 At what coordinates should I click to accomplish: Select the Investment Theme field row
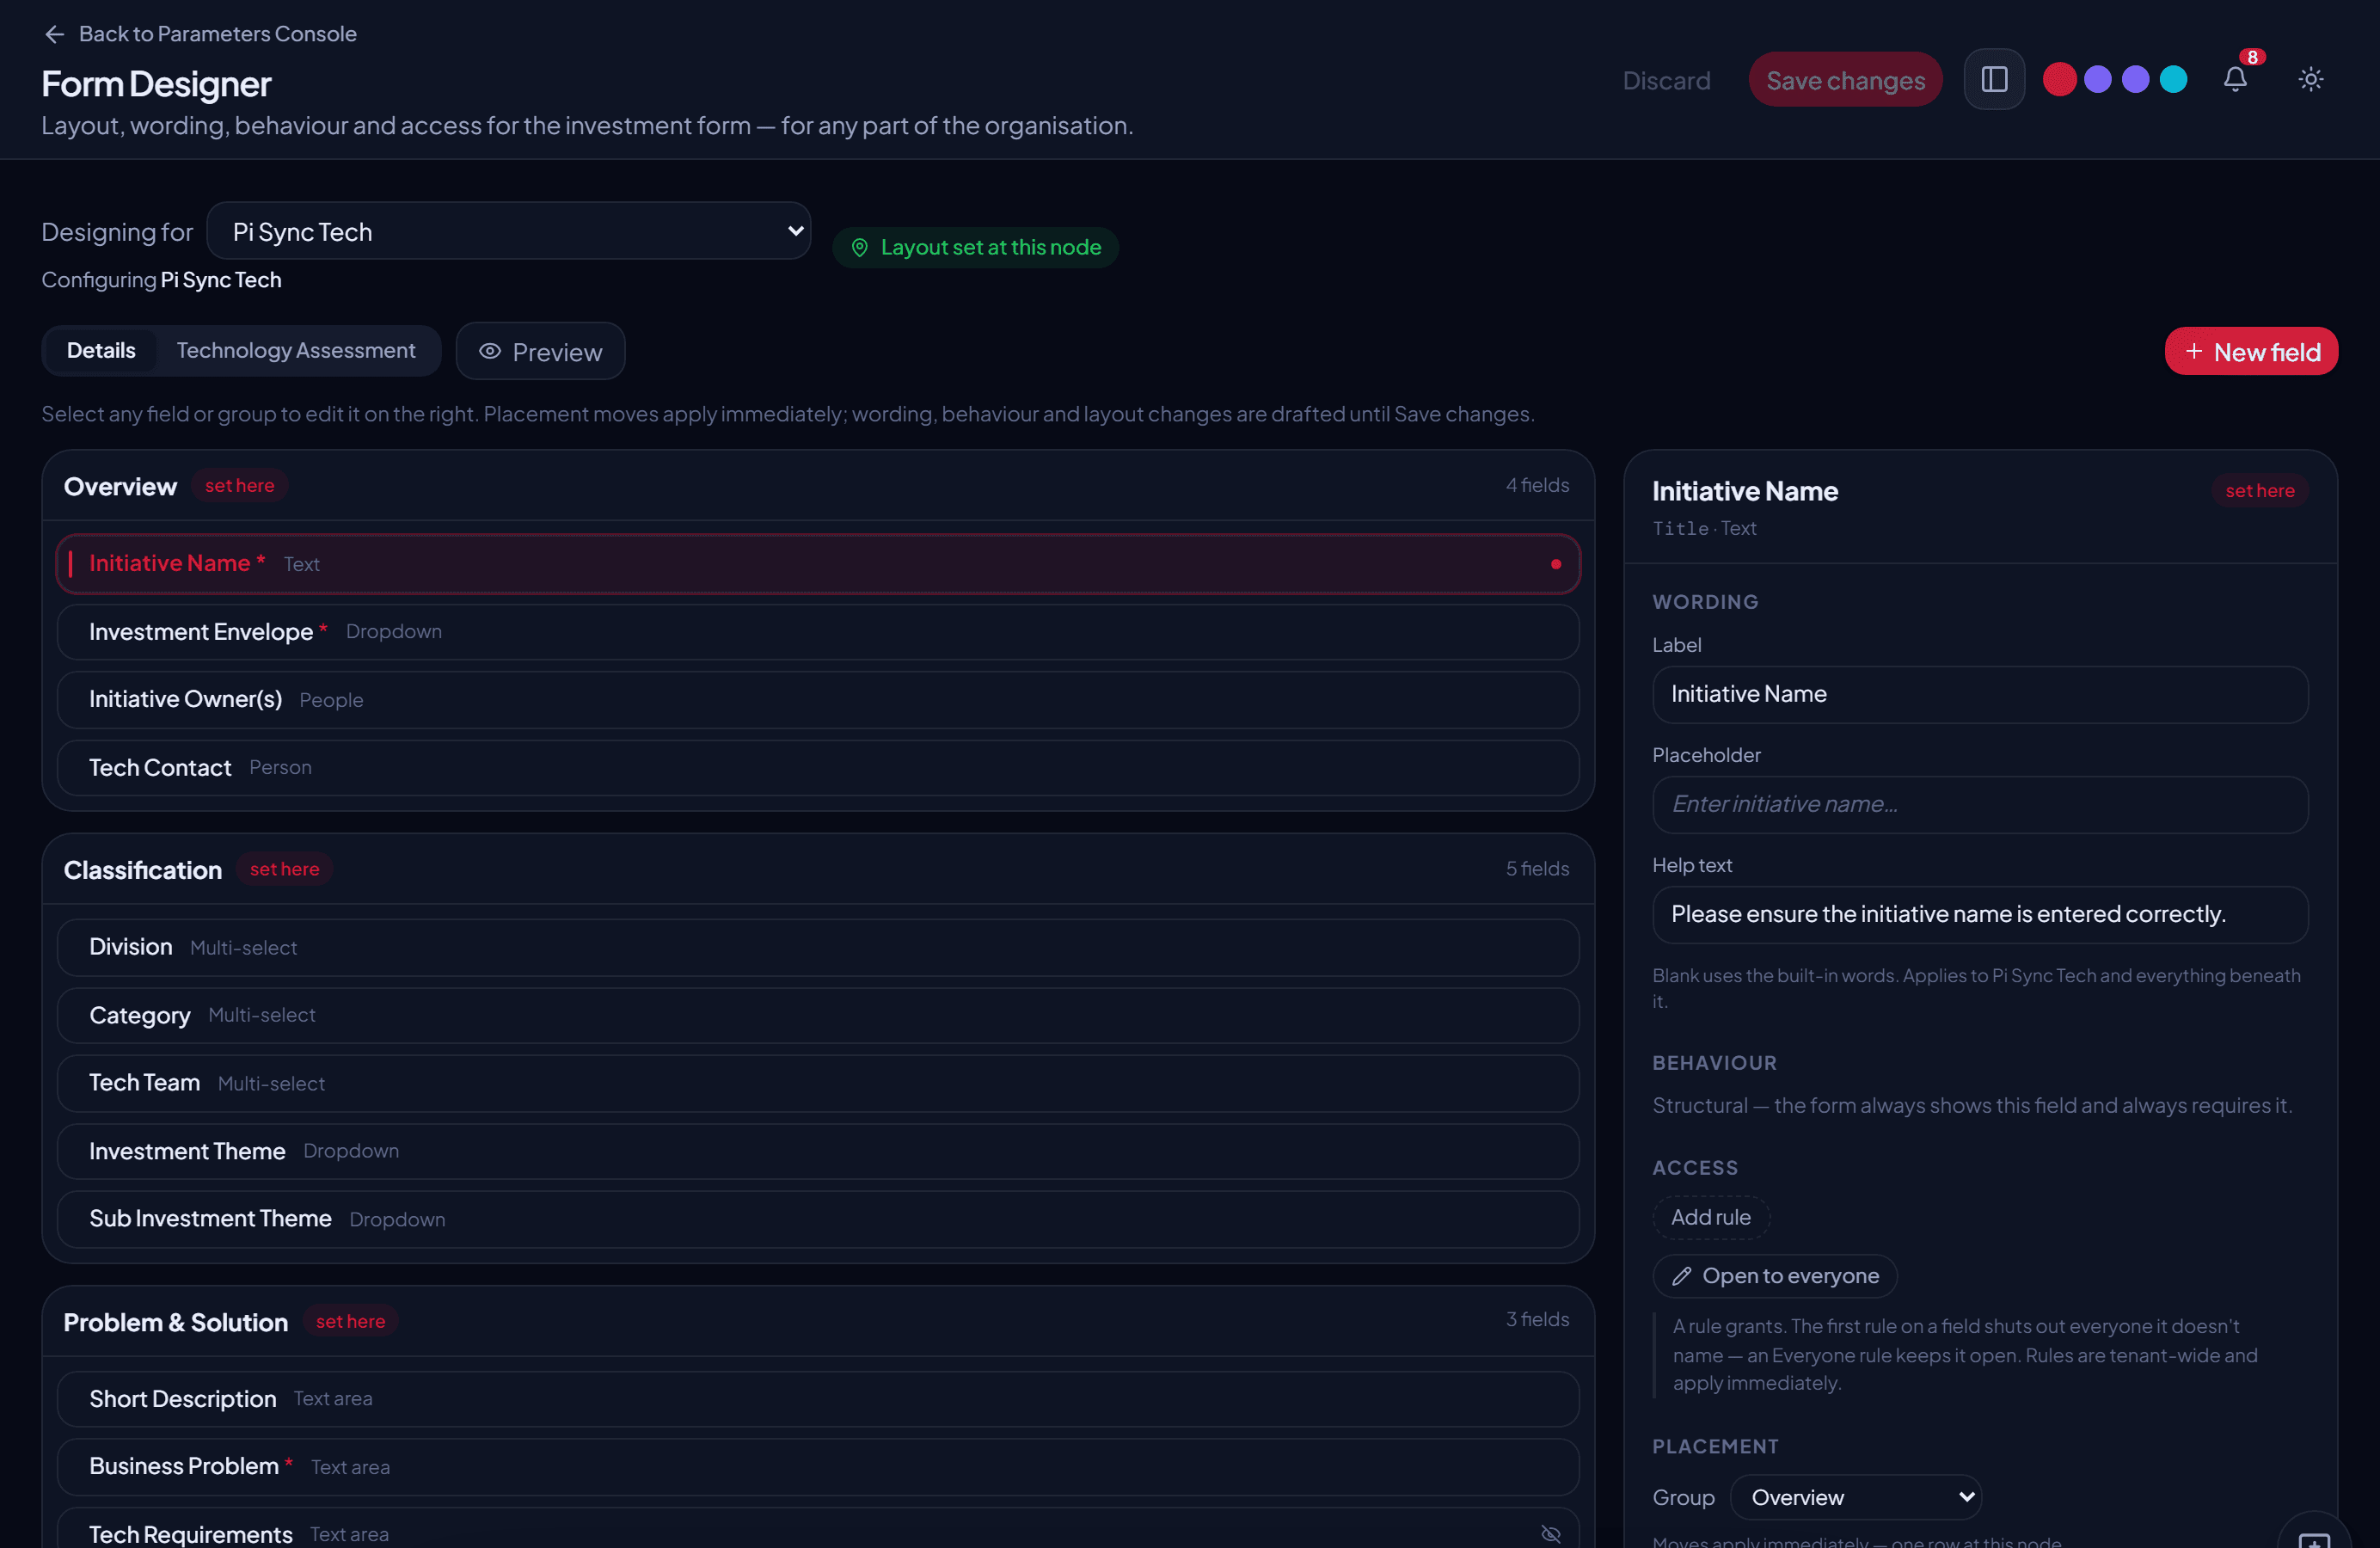point(818,1151)
